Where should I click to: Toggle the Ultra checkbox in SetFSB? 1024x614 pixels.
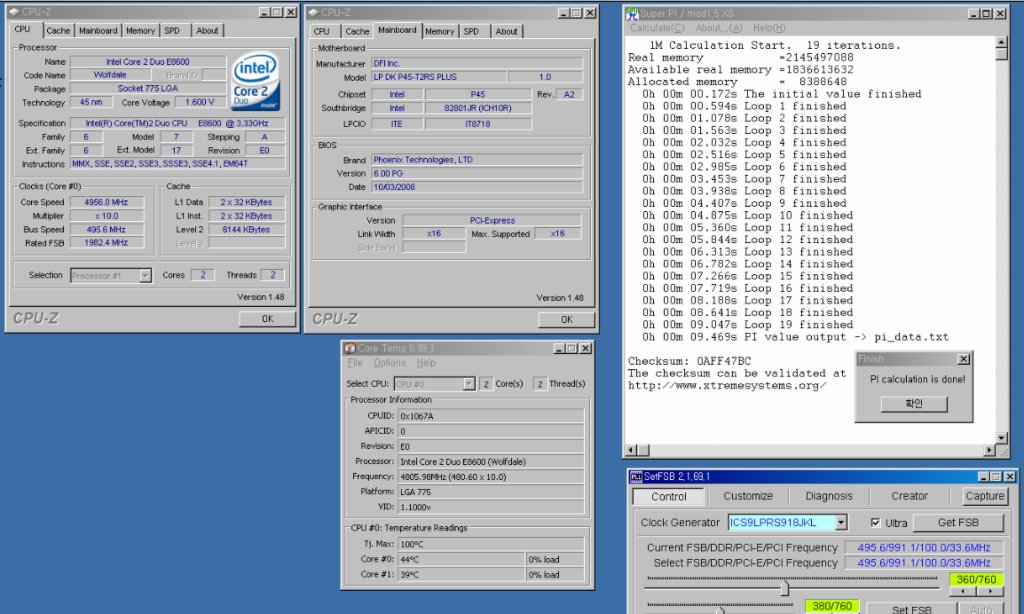pos(875,523)
